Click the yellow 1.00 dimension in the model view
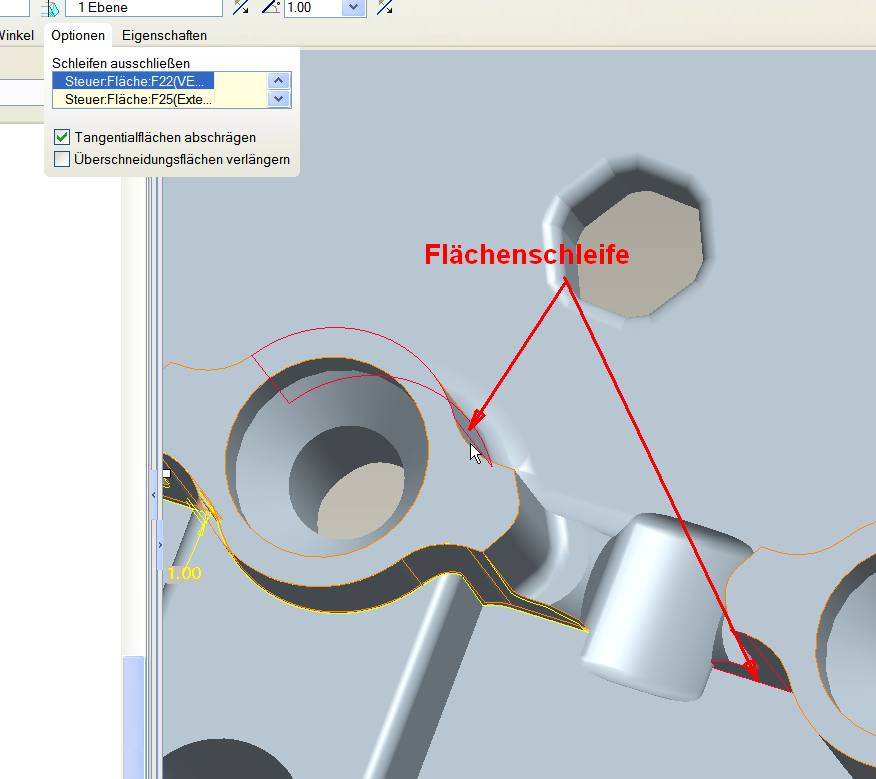 point(184,573)
